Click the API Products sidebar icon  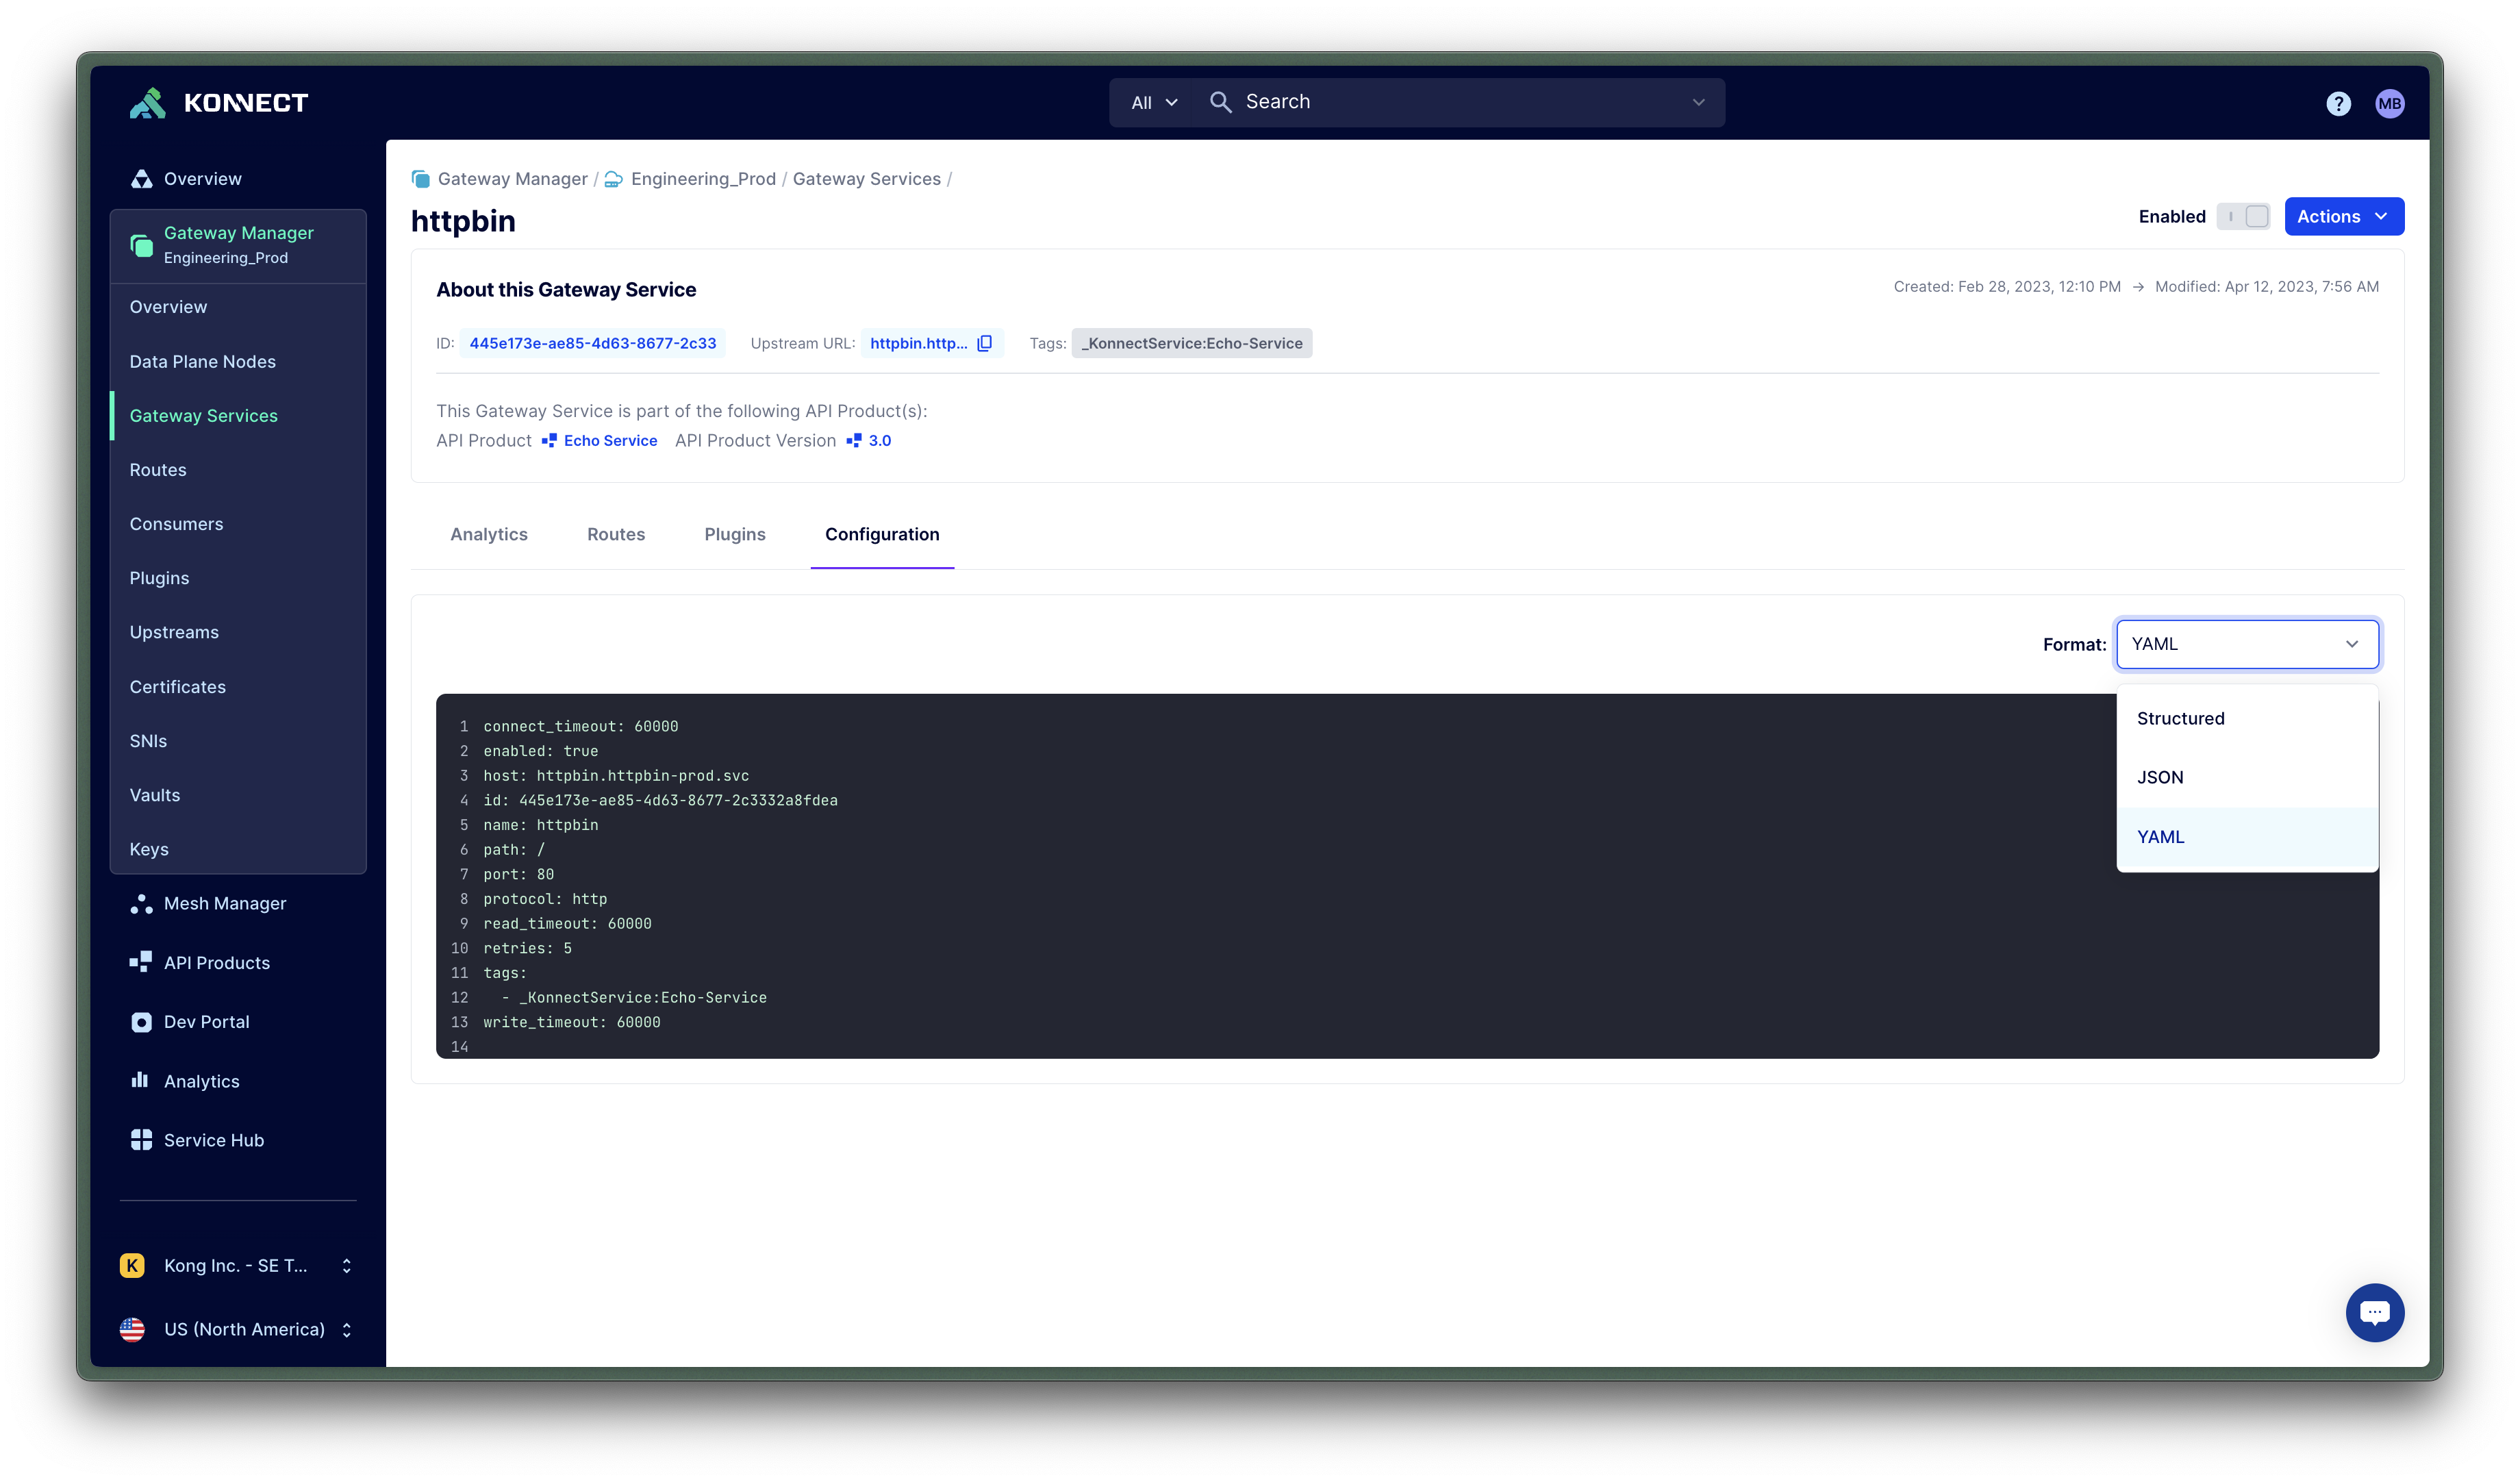[x=141, y=962]
